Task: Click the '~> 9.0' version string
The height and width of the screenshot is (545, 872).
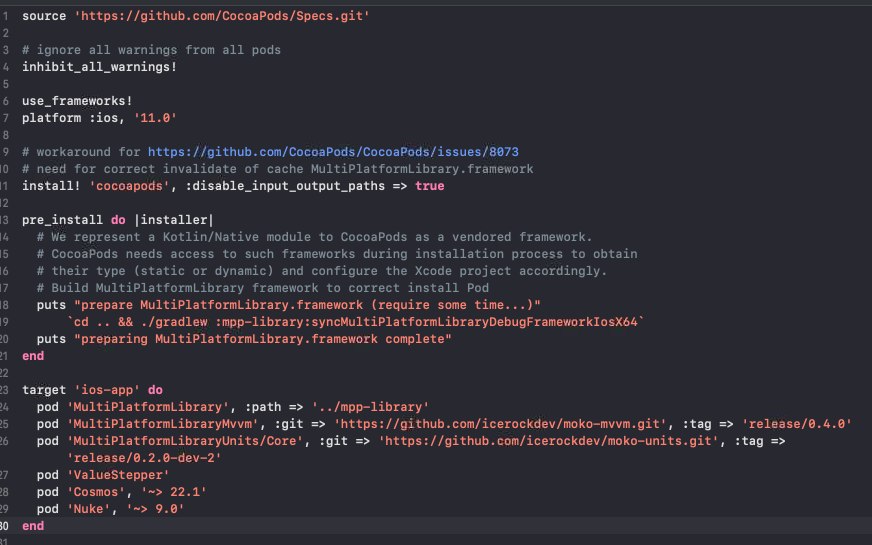Action: click(155, 509)
